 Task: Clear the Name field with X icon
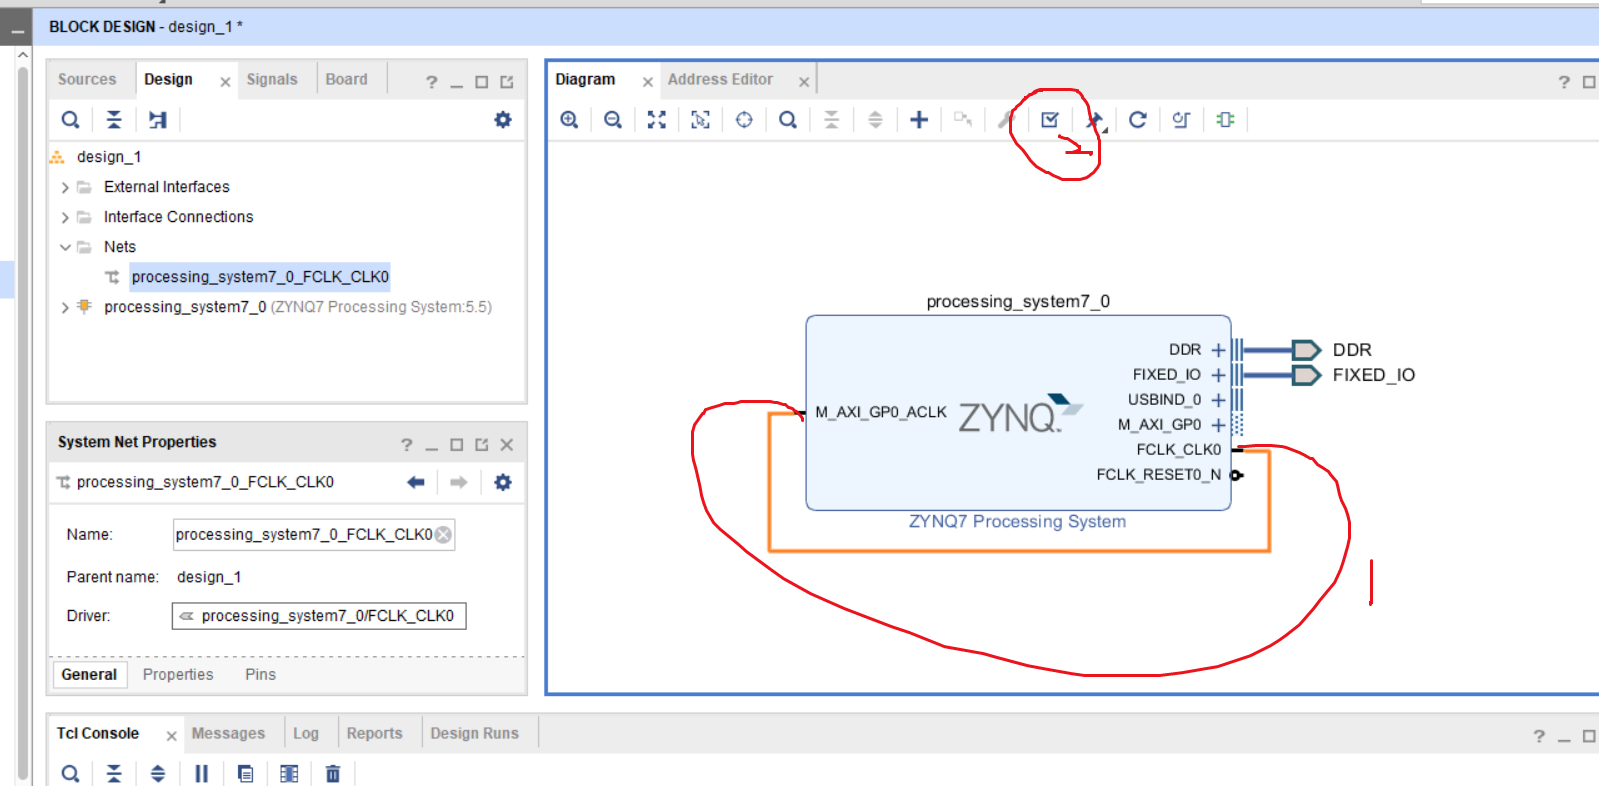(x=443, y=535)
